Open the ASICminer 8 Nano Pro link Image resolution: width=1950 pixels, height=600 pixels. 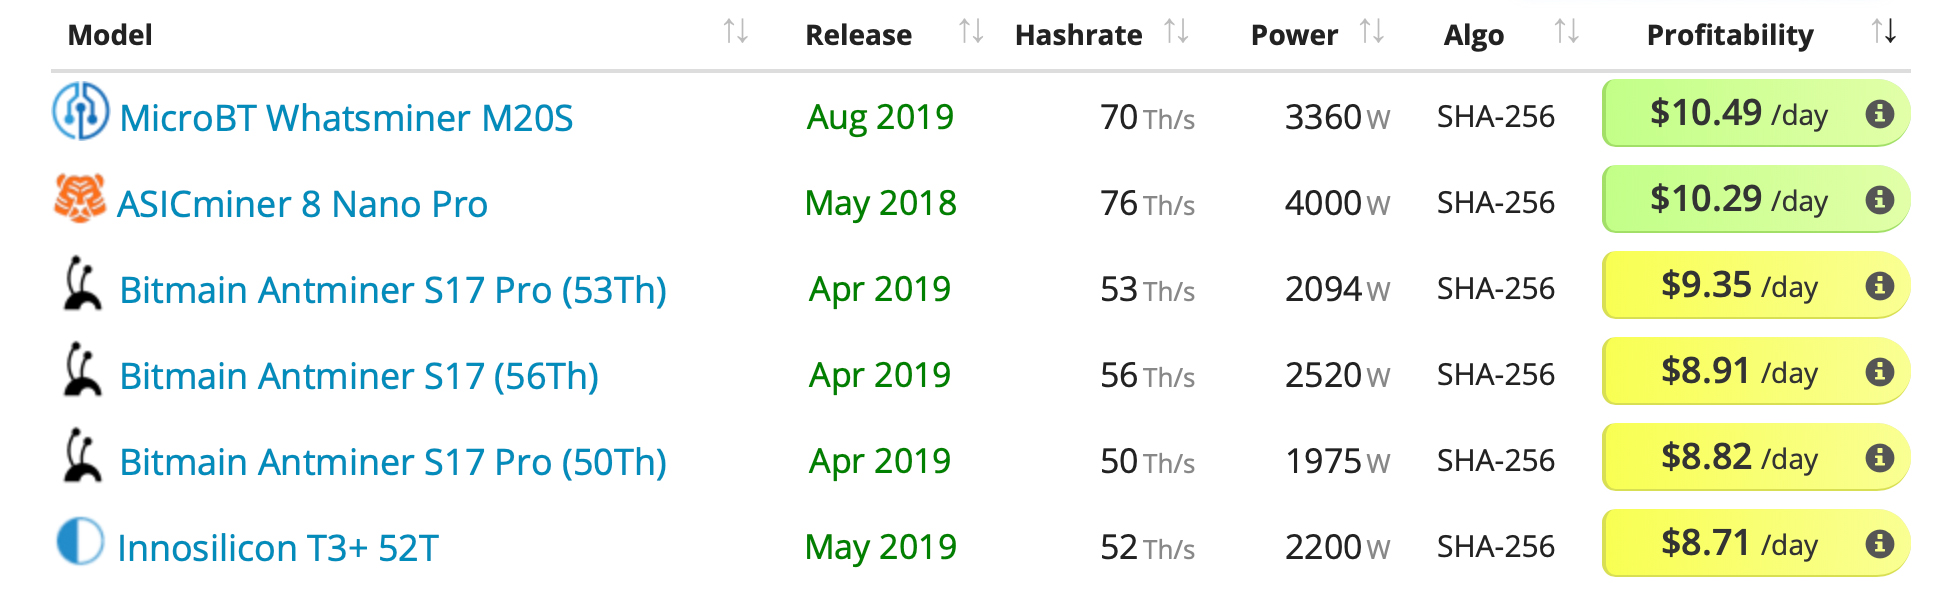pos(302,204)
